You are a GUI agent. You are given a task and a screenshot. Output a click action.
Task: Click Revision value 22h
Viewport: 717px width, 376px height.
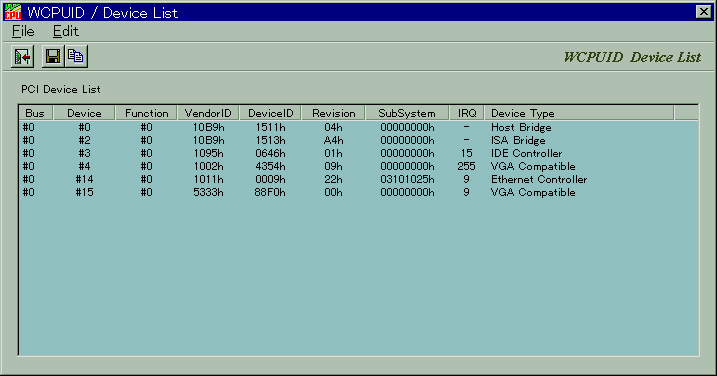point(333,179)
